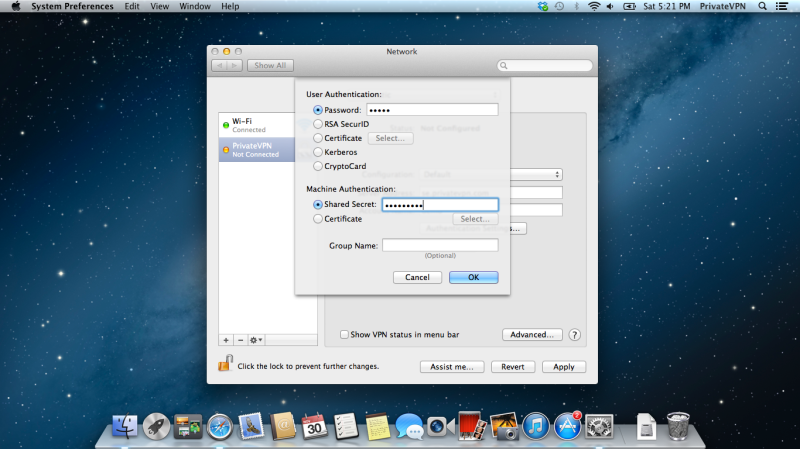Click the minus icon to remove service
800x449 pixels.
[240, 340]
